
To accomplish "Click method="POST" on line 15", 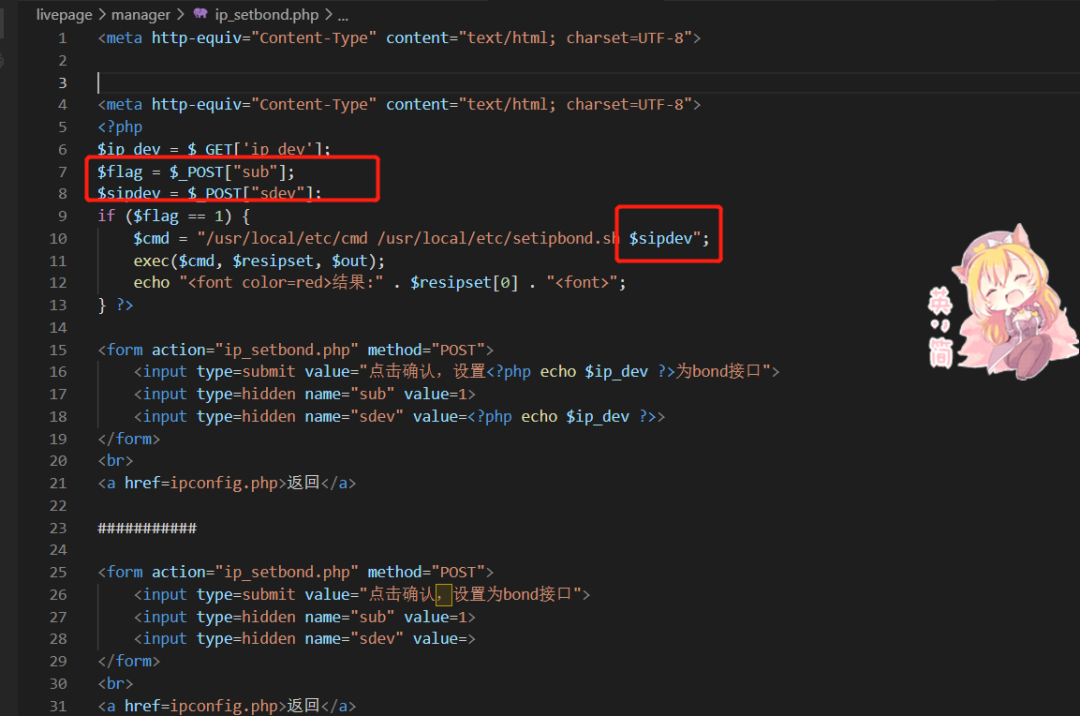I will (426, 350).
